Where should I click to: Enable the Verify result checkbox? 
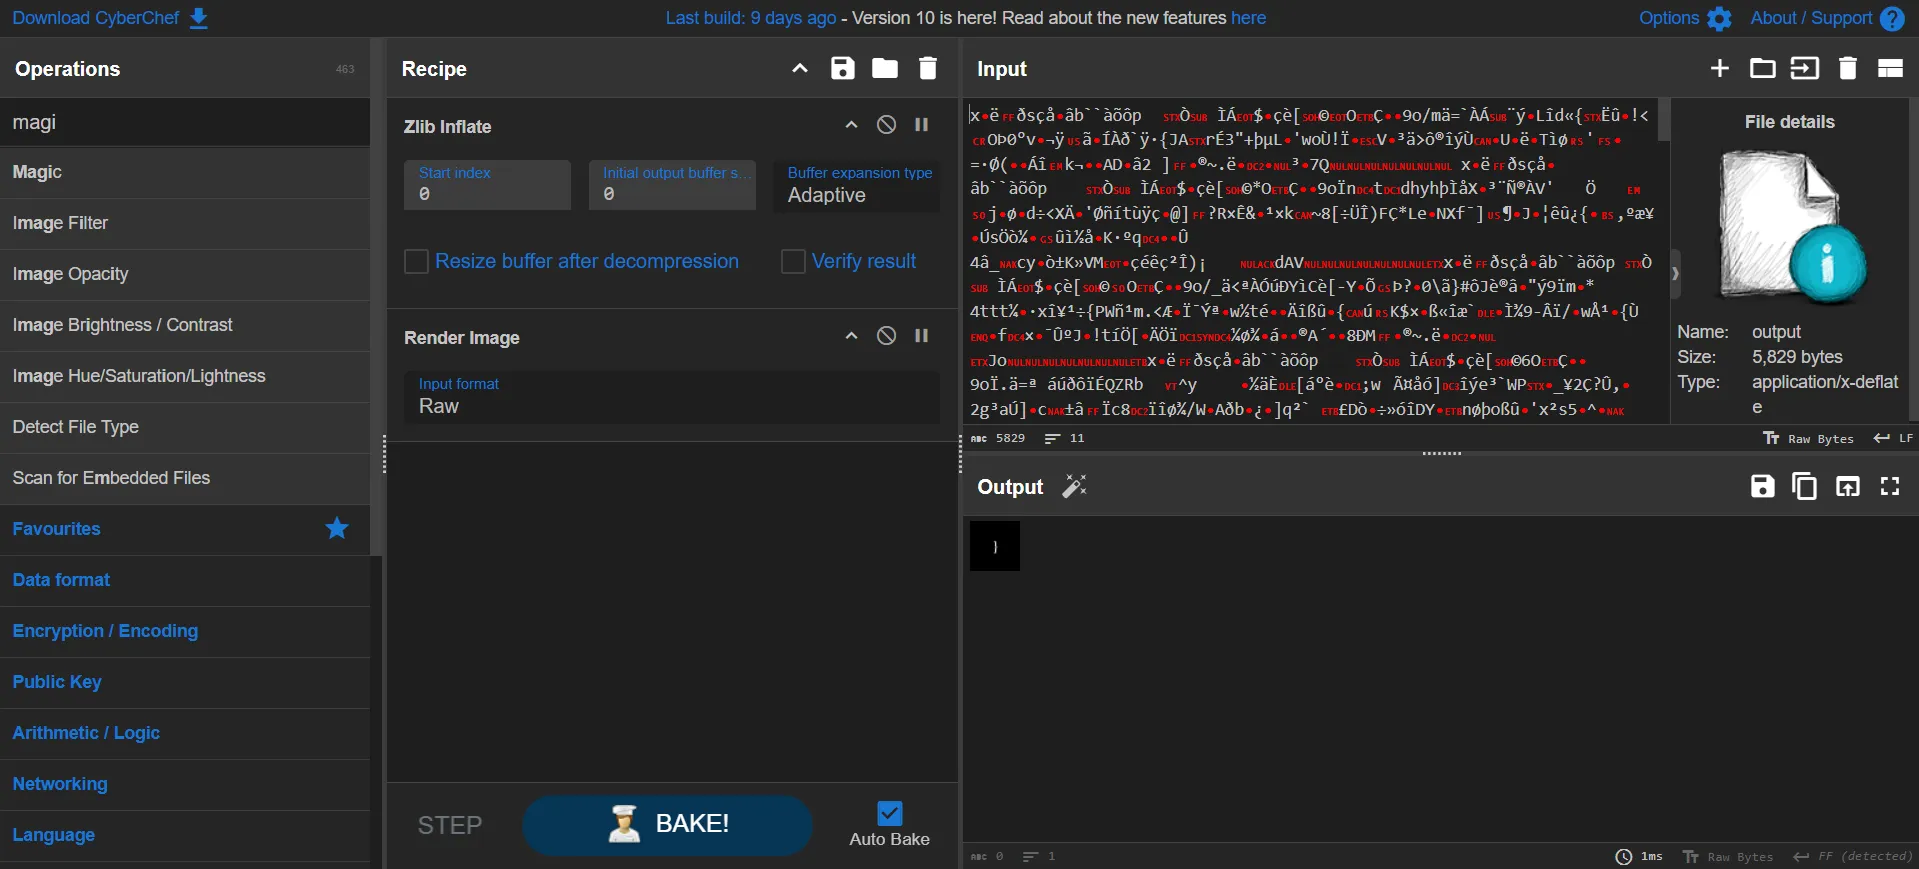click(793, 262)
